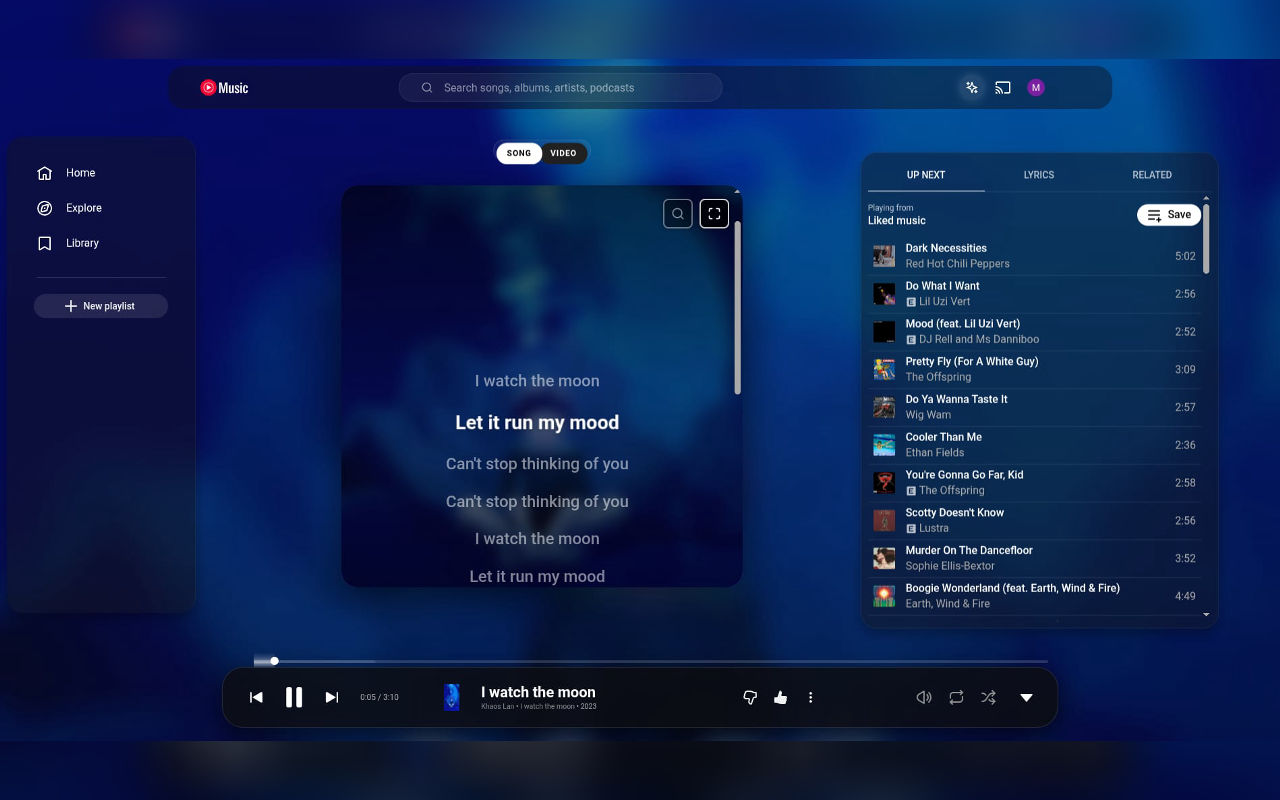Click the lyrics panel search icon
The height and width of the screenshot is (800, 1280).
pyautogui.click(x=678, y=214)
